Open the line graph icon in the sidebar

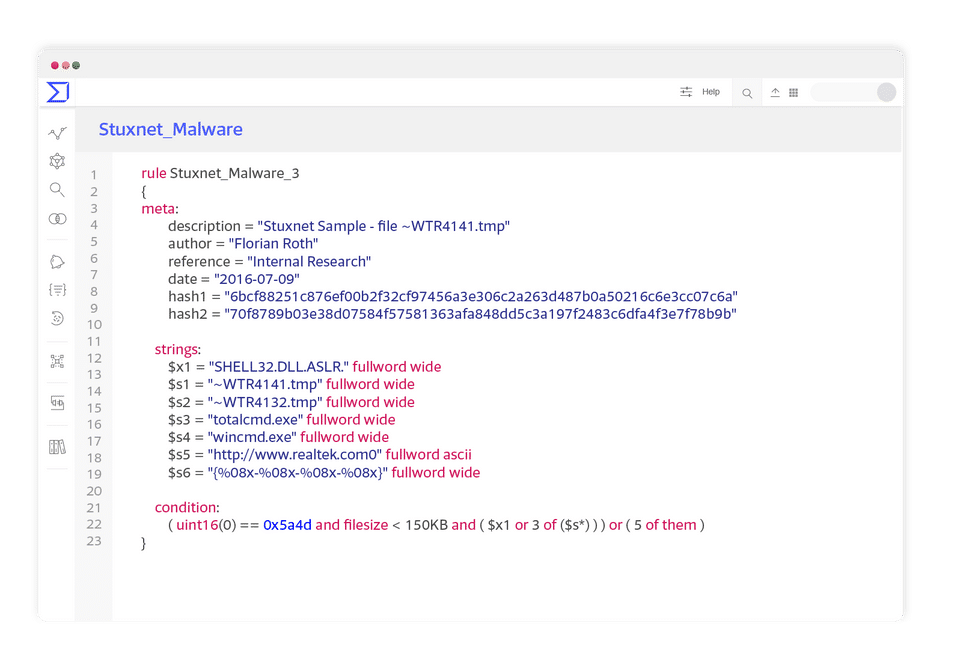point(58,133)
